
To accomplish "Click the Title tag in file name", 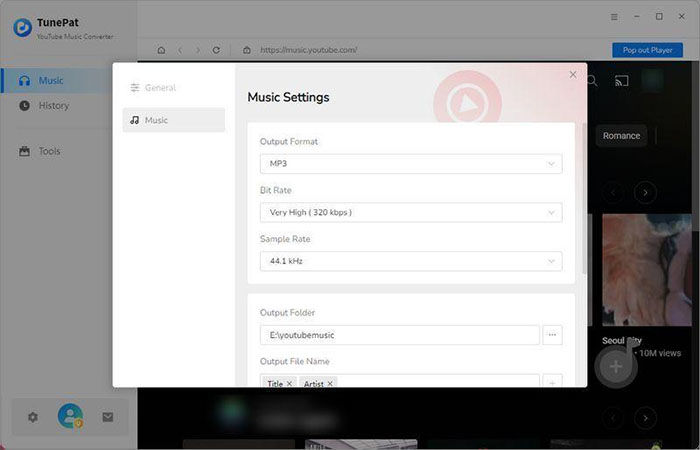I will [275, 383].
